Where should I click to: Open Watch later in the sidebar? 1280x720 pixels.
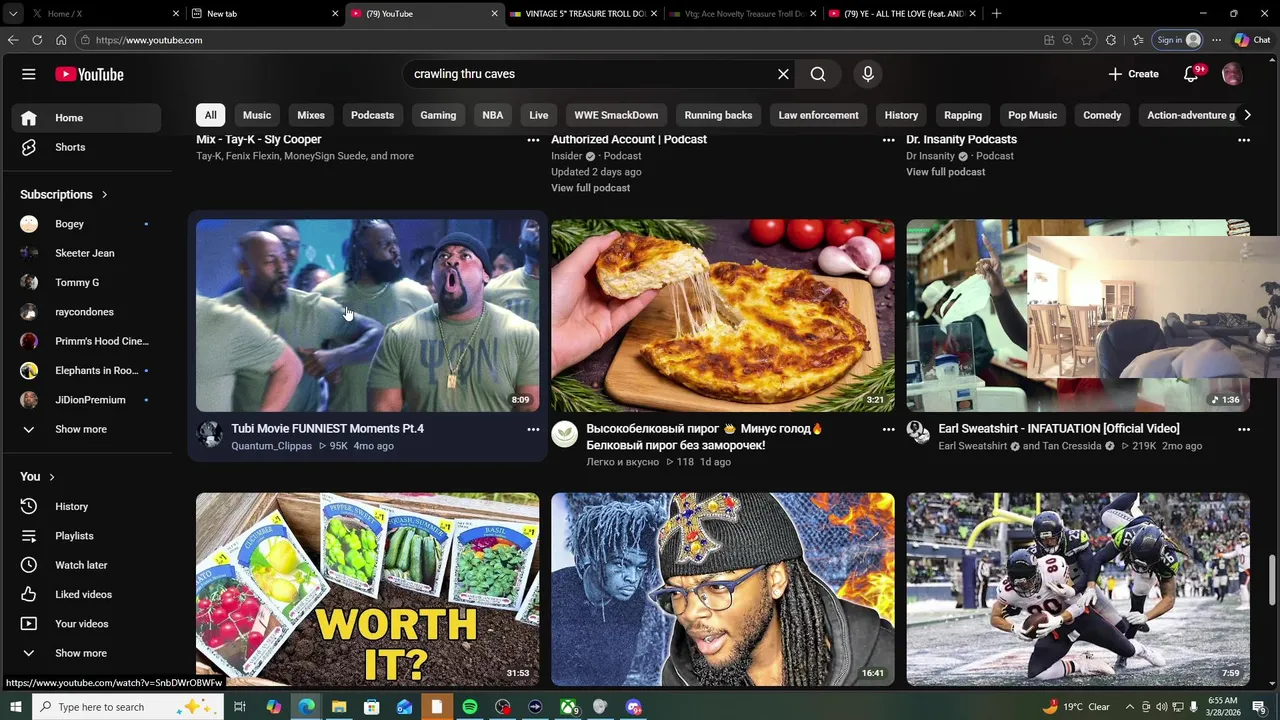(x=87, y=565)
